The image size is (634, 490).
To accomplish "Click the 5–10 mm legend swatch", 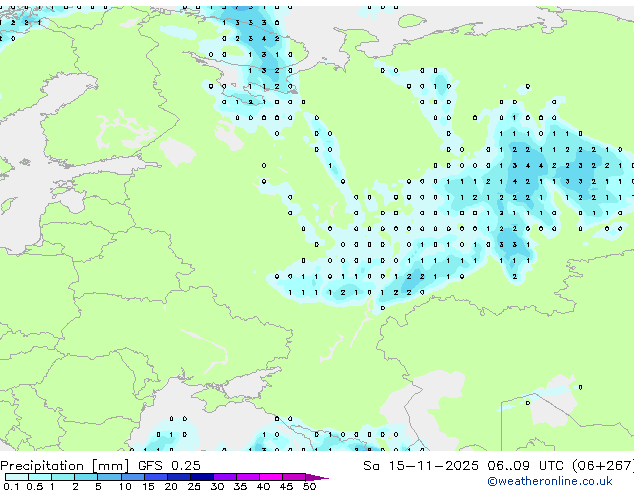I will pyautogui.click(x=109, y=477).
